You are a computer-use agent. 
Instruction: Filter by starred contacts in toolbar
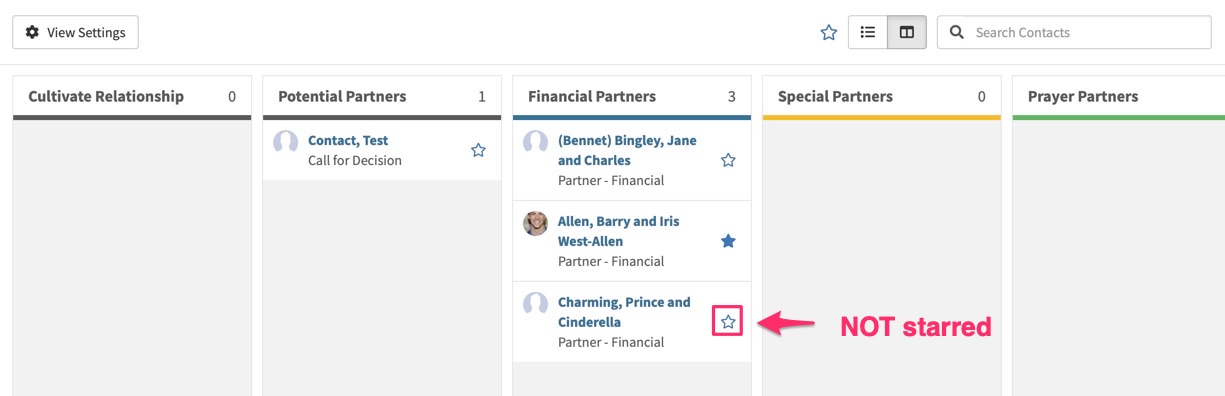click(828, 32)
